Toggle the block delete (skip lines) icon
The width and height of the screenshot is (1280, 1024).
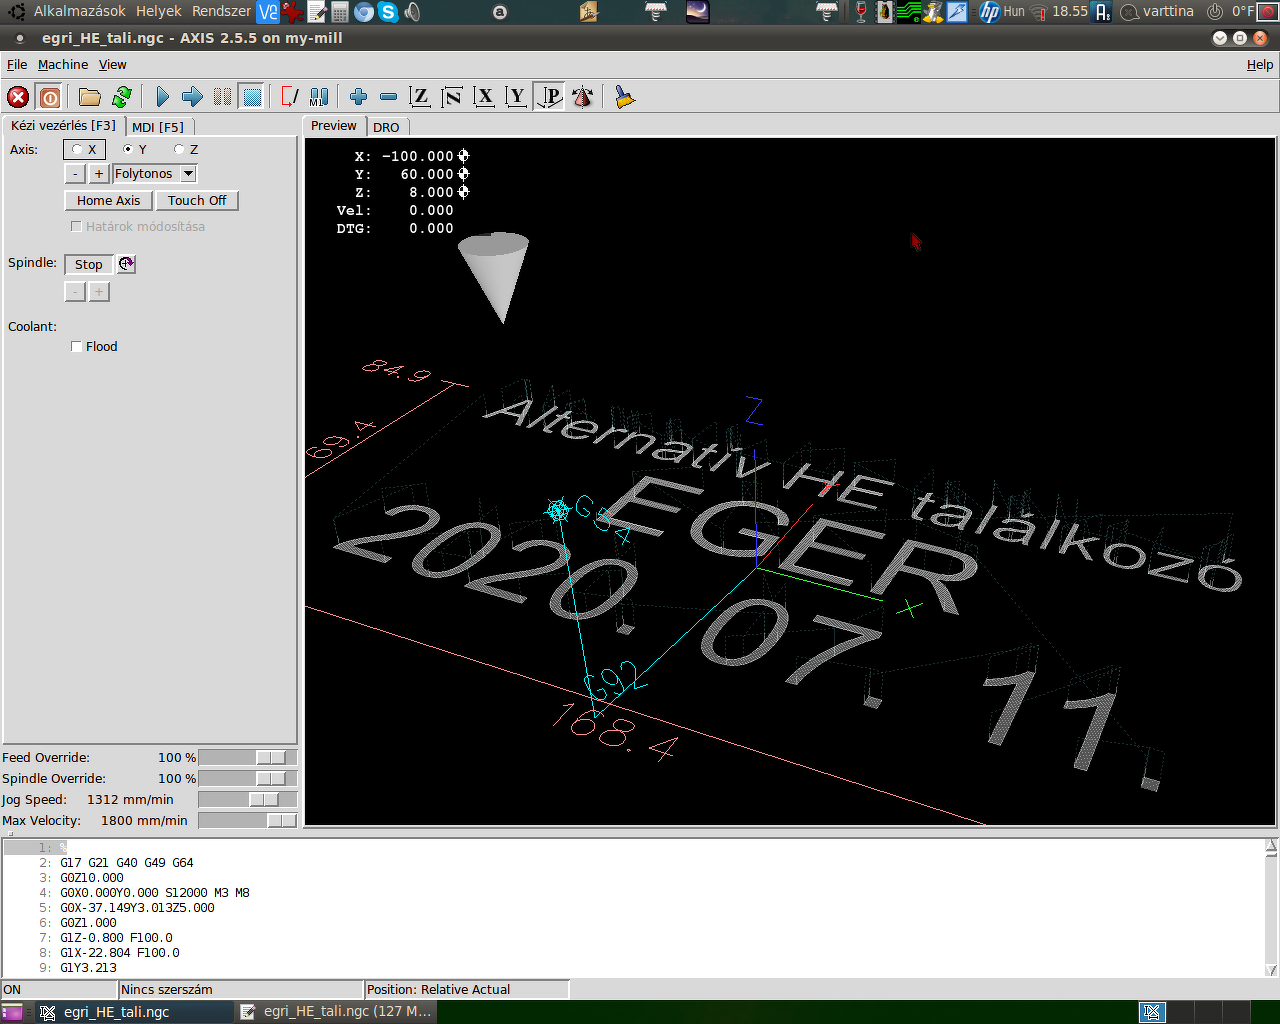290,97
